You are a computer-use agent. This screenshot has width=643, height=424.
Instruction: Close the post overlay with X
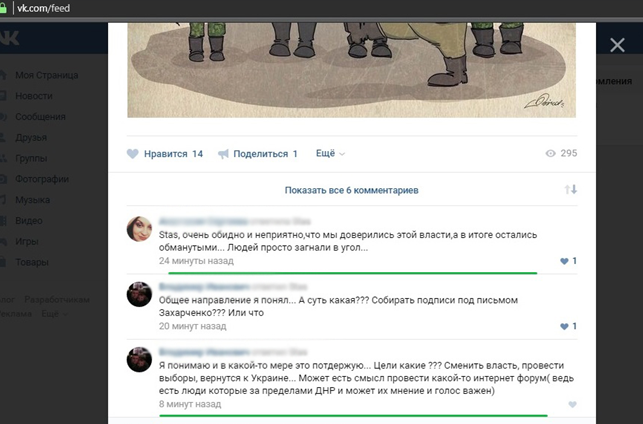(617, 45)
